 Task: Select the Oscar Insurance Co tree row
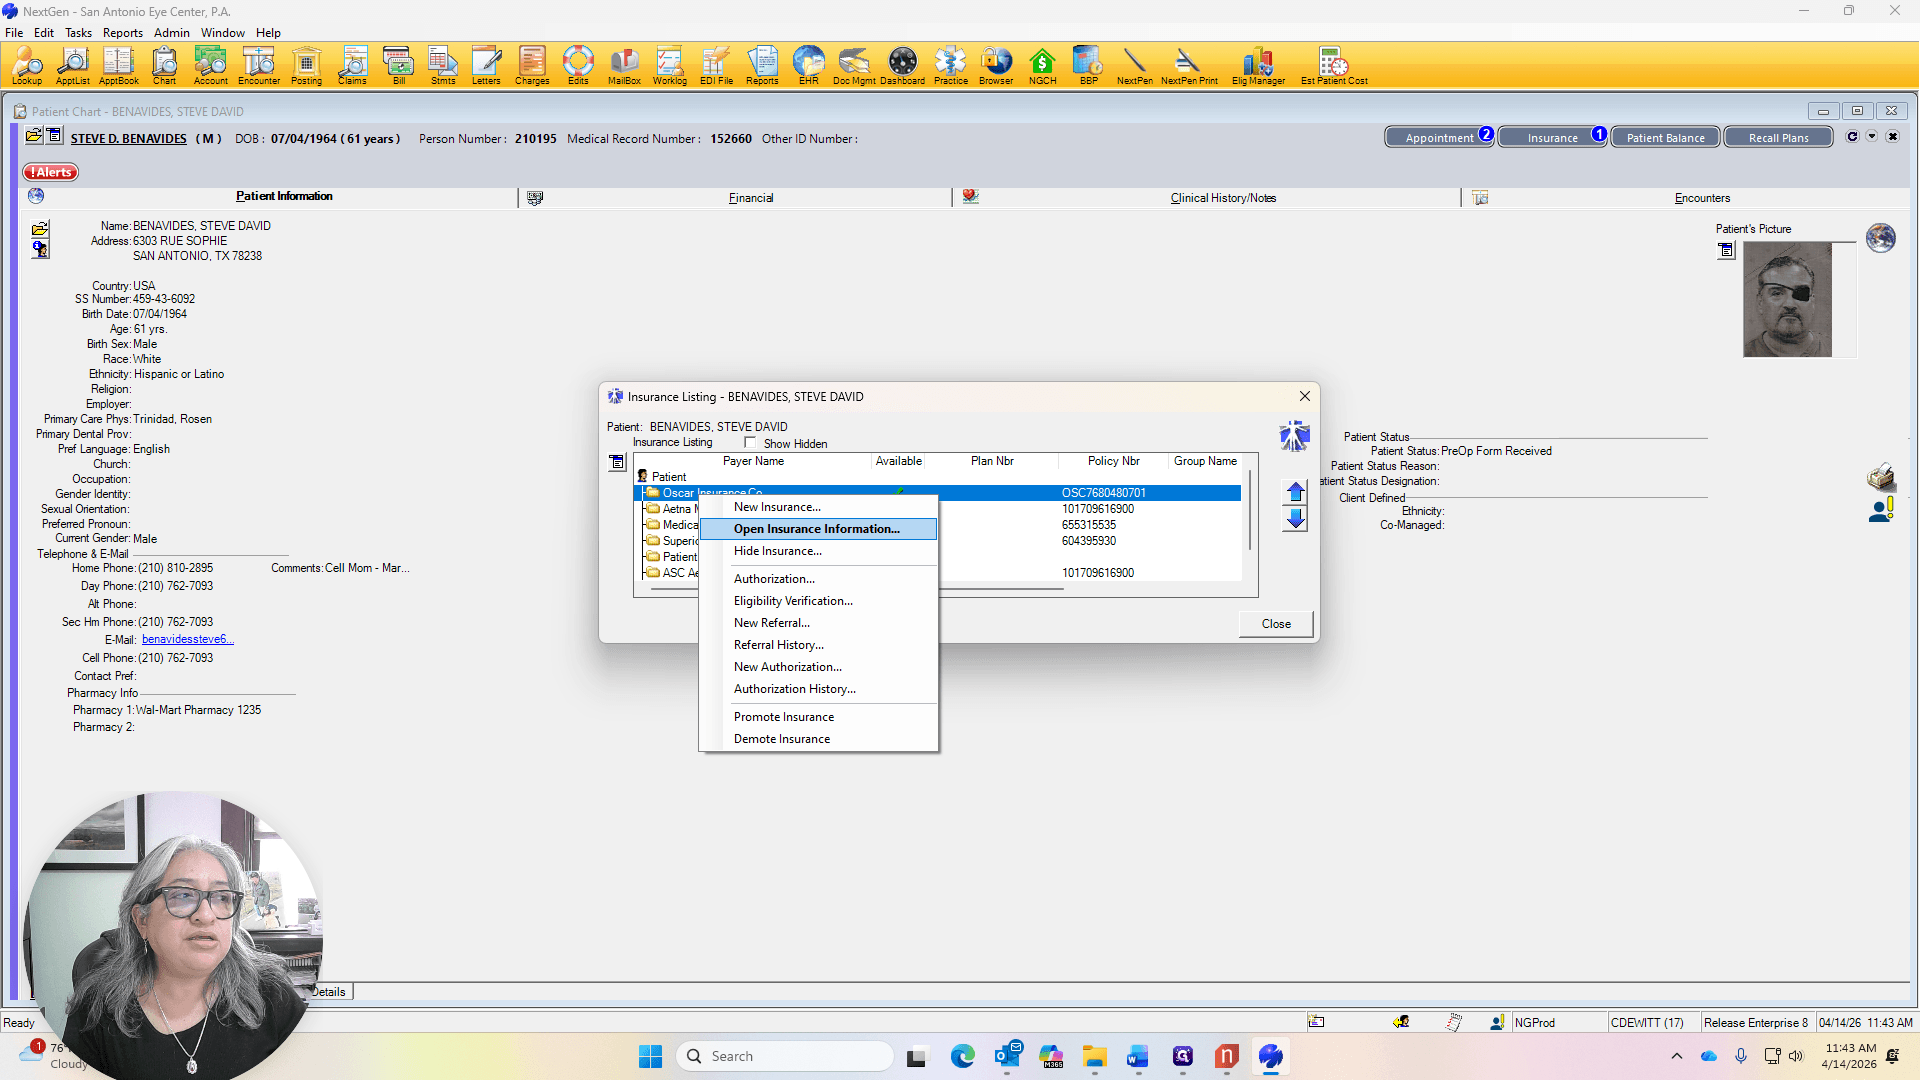coord(940,493)
